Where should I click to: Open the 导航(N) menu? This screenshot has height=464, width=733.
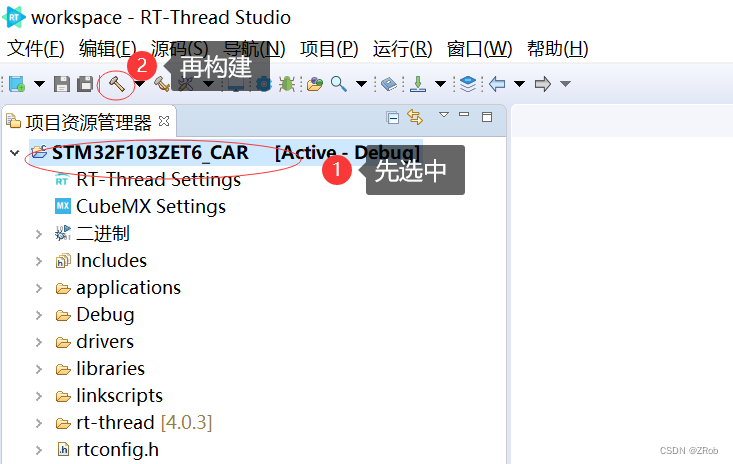click(x=254, y=48)
